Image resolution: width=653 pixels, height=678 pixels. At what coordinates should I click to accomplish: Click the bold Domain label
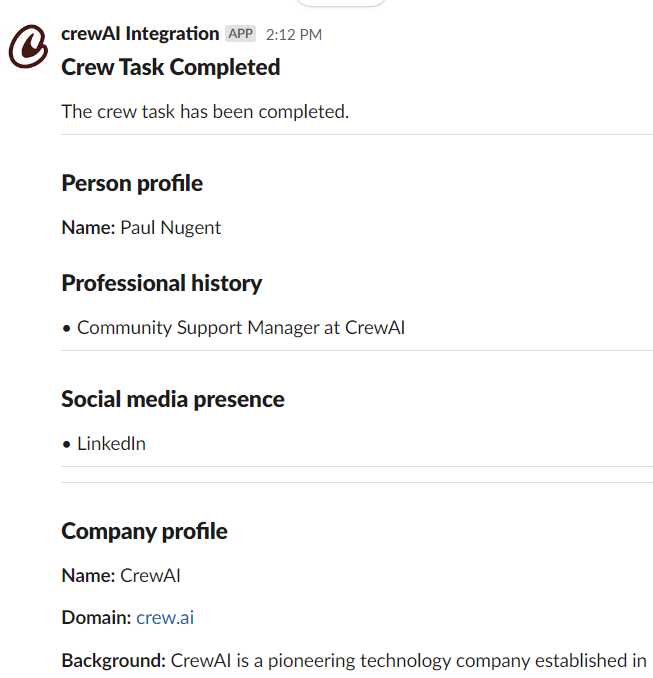point(96,618)
